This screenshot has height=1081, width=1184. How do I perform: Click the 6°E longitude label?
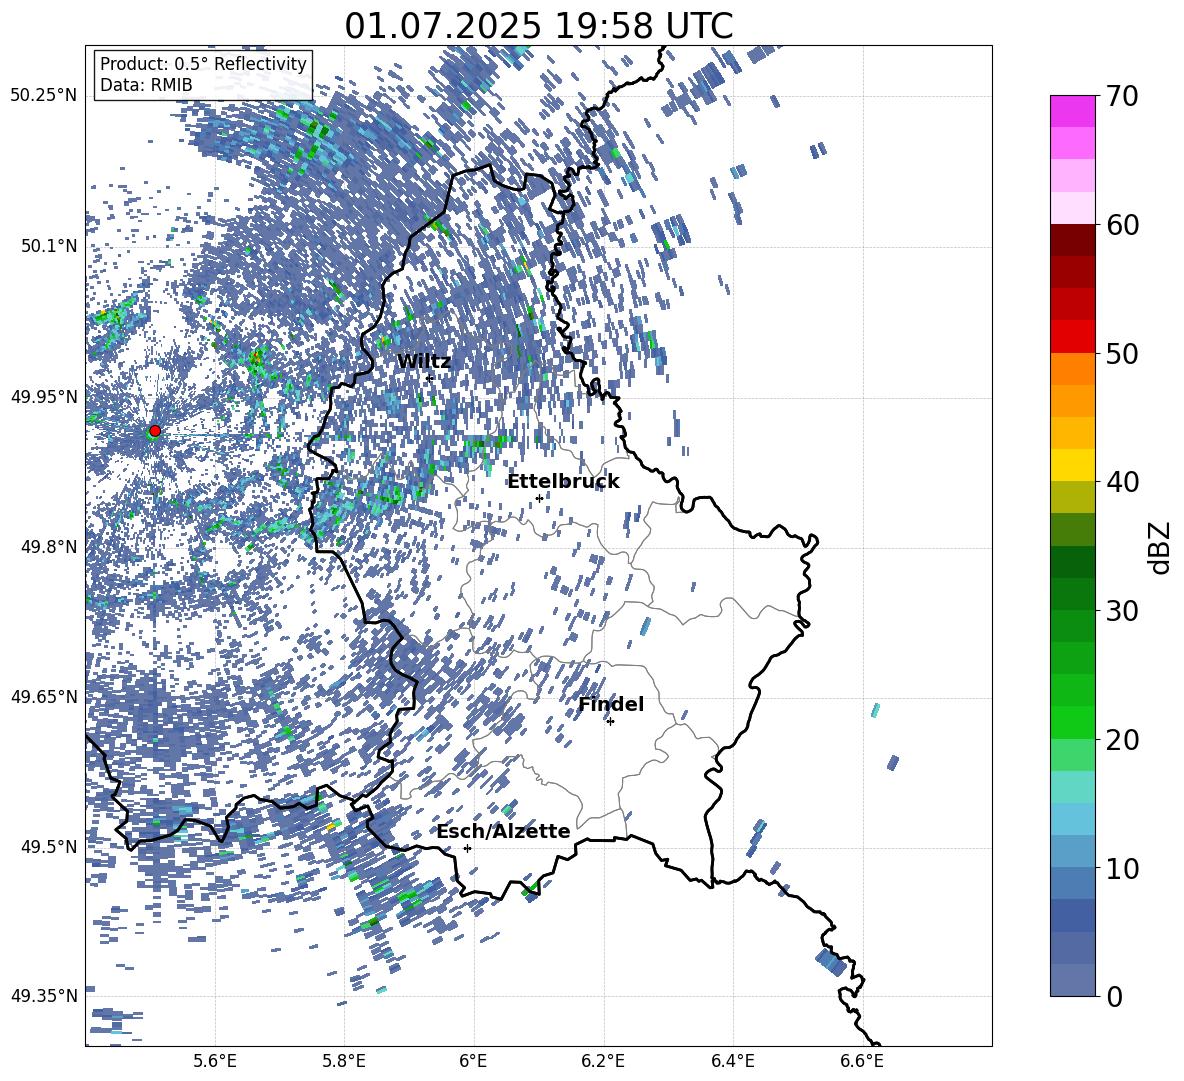click(x=473, y=1061)
